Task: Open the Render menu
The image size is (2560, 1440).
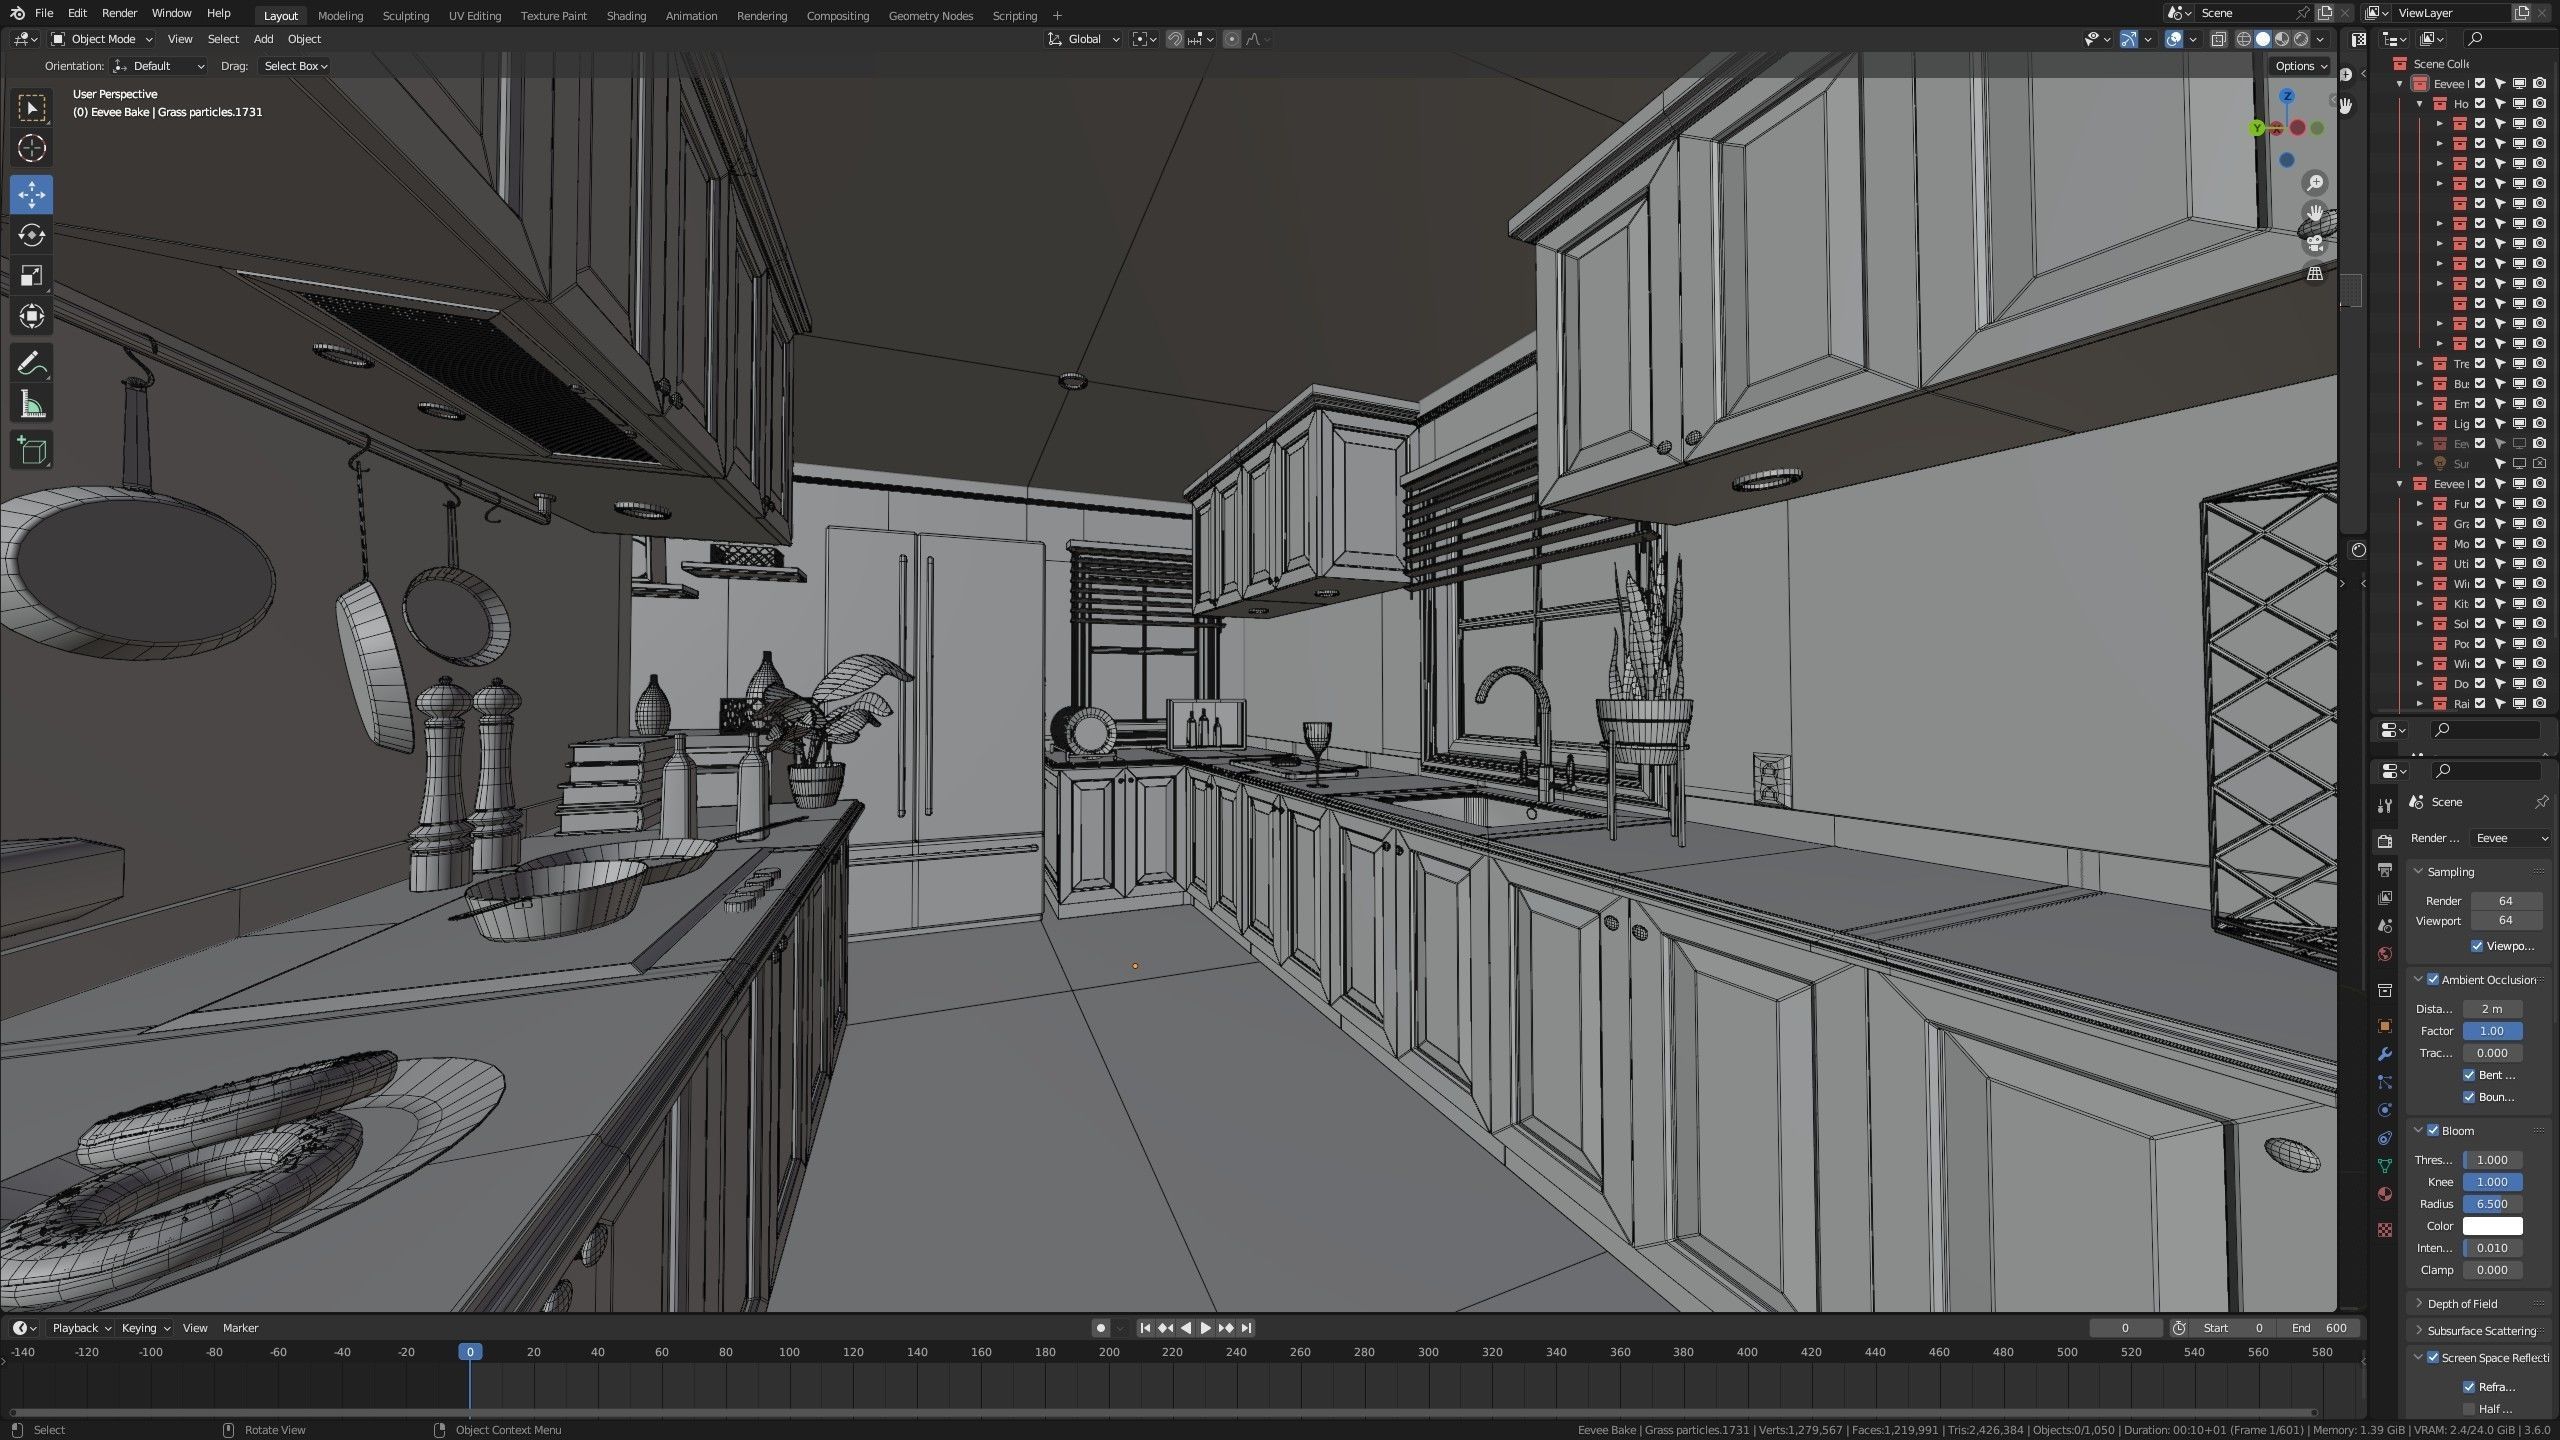Action: [119, 13]
